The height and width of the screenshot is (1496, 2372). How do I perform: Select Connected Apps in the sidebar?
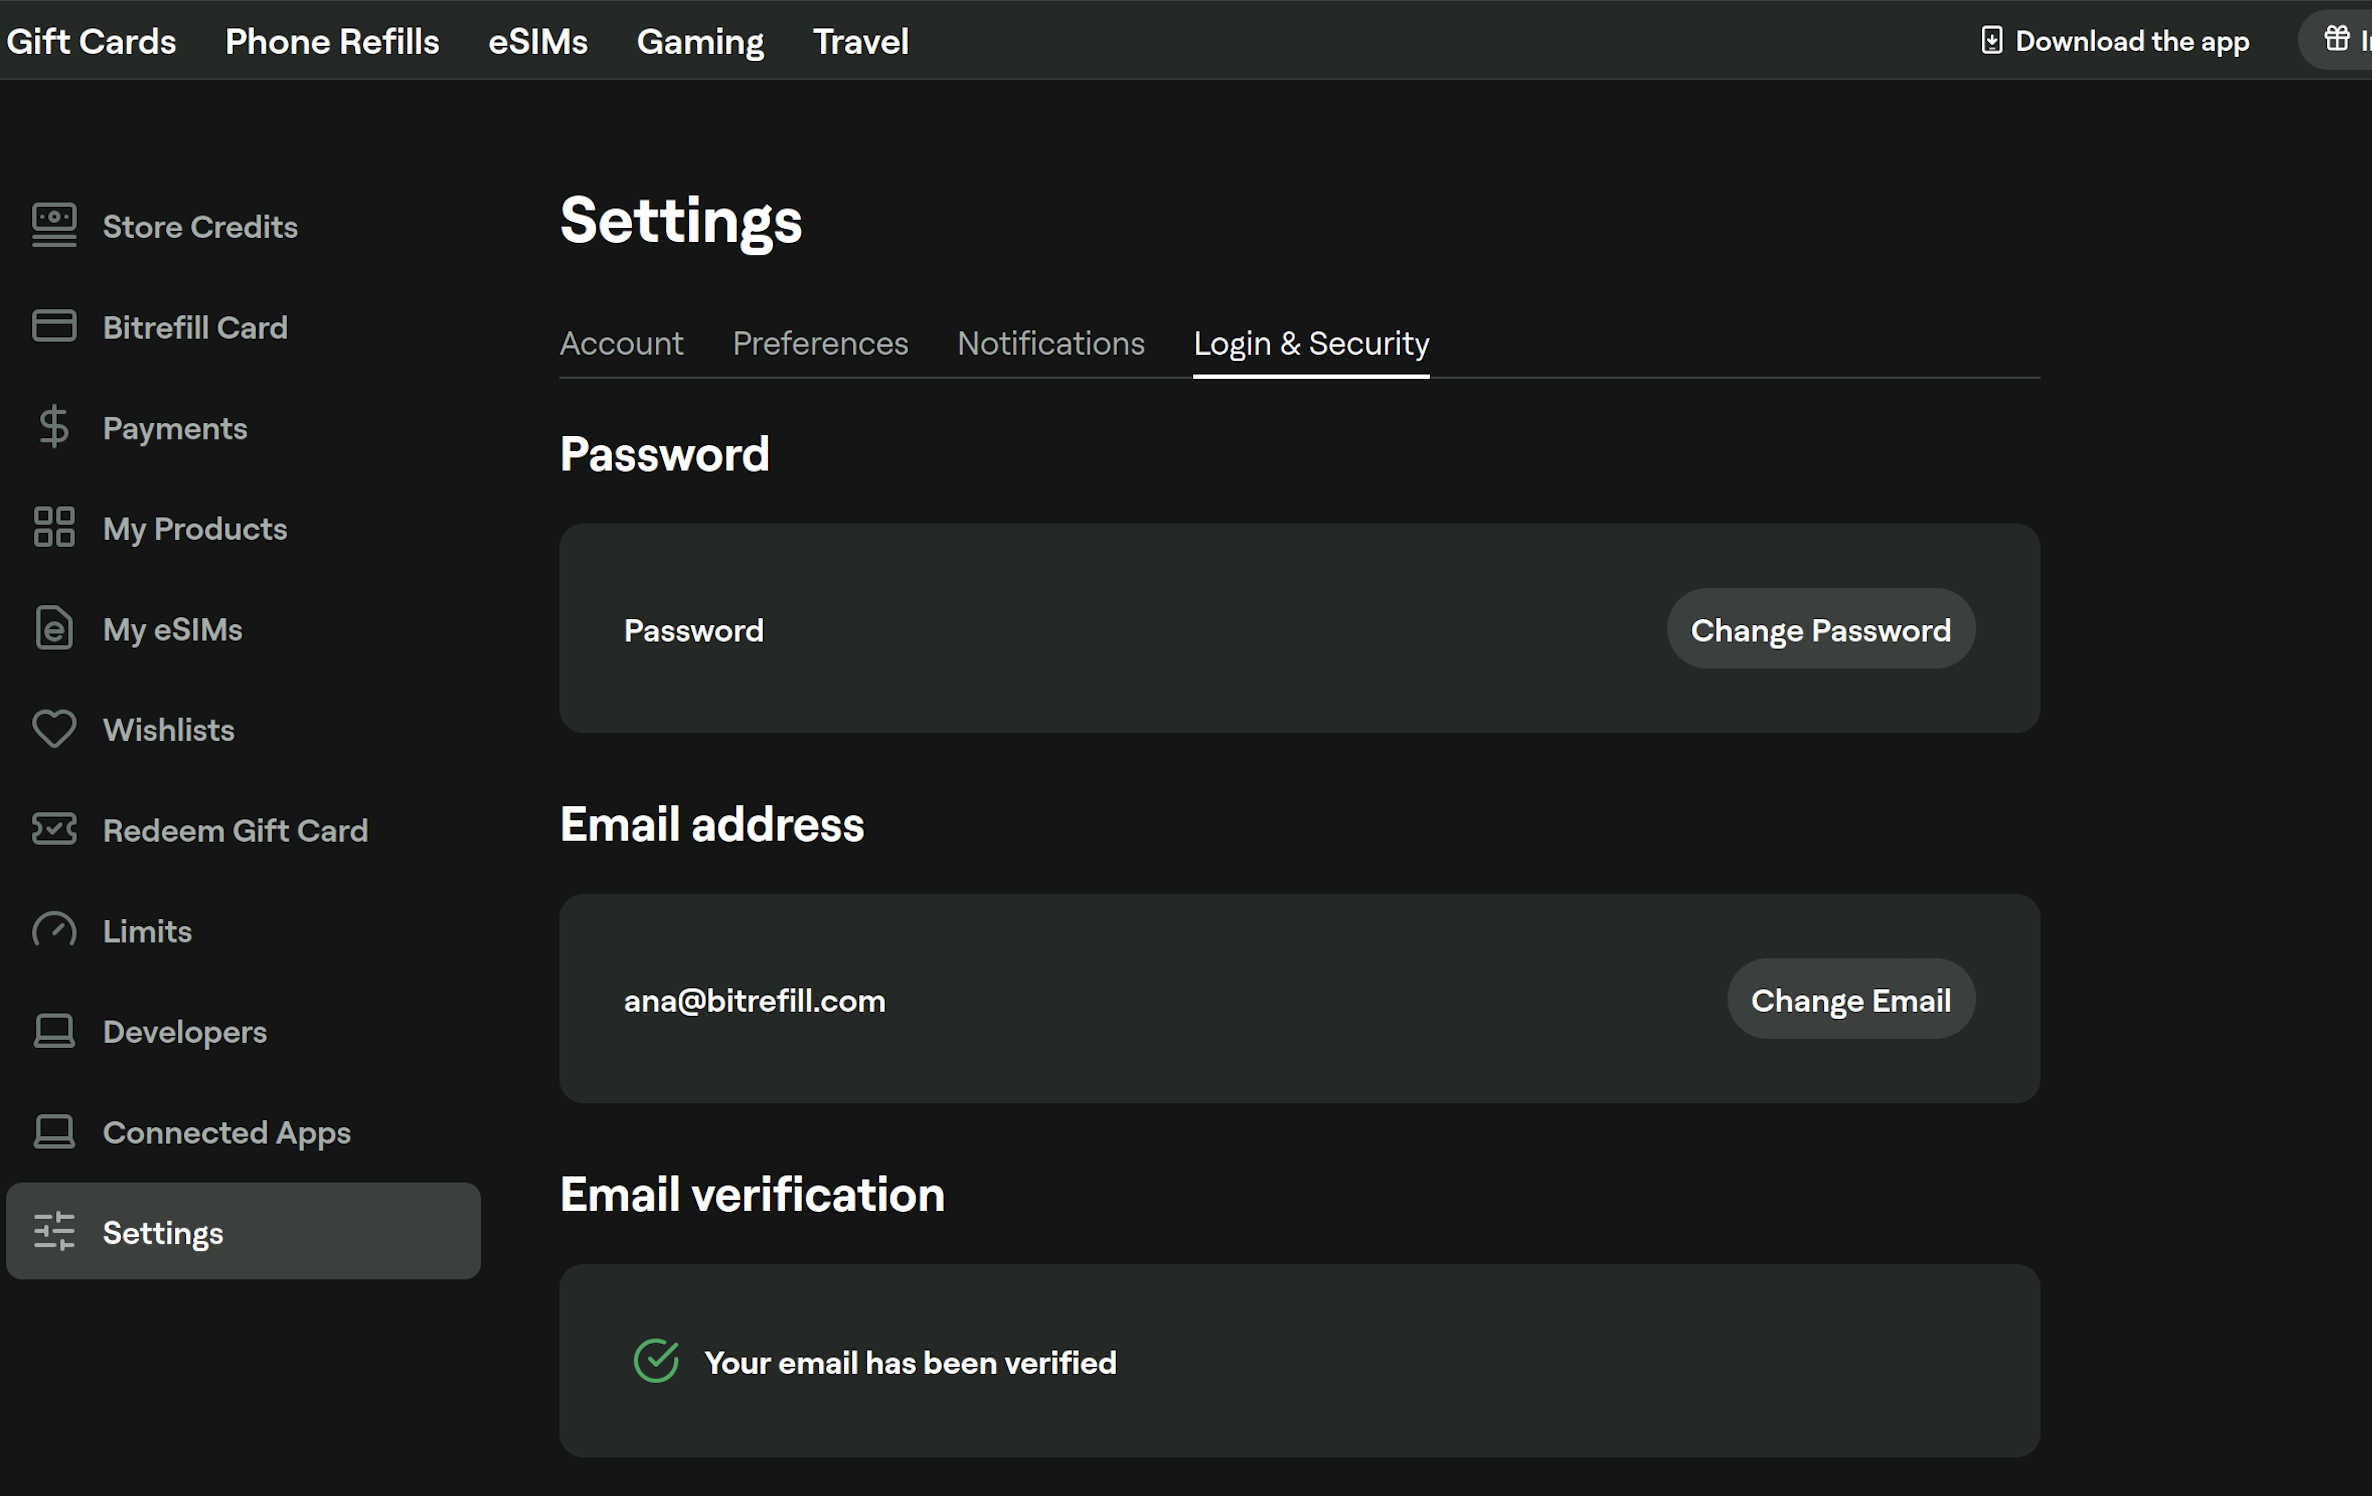tap(226, 1132)
